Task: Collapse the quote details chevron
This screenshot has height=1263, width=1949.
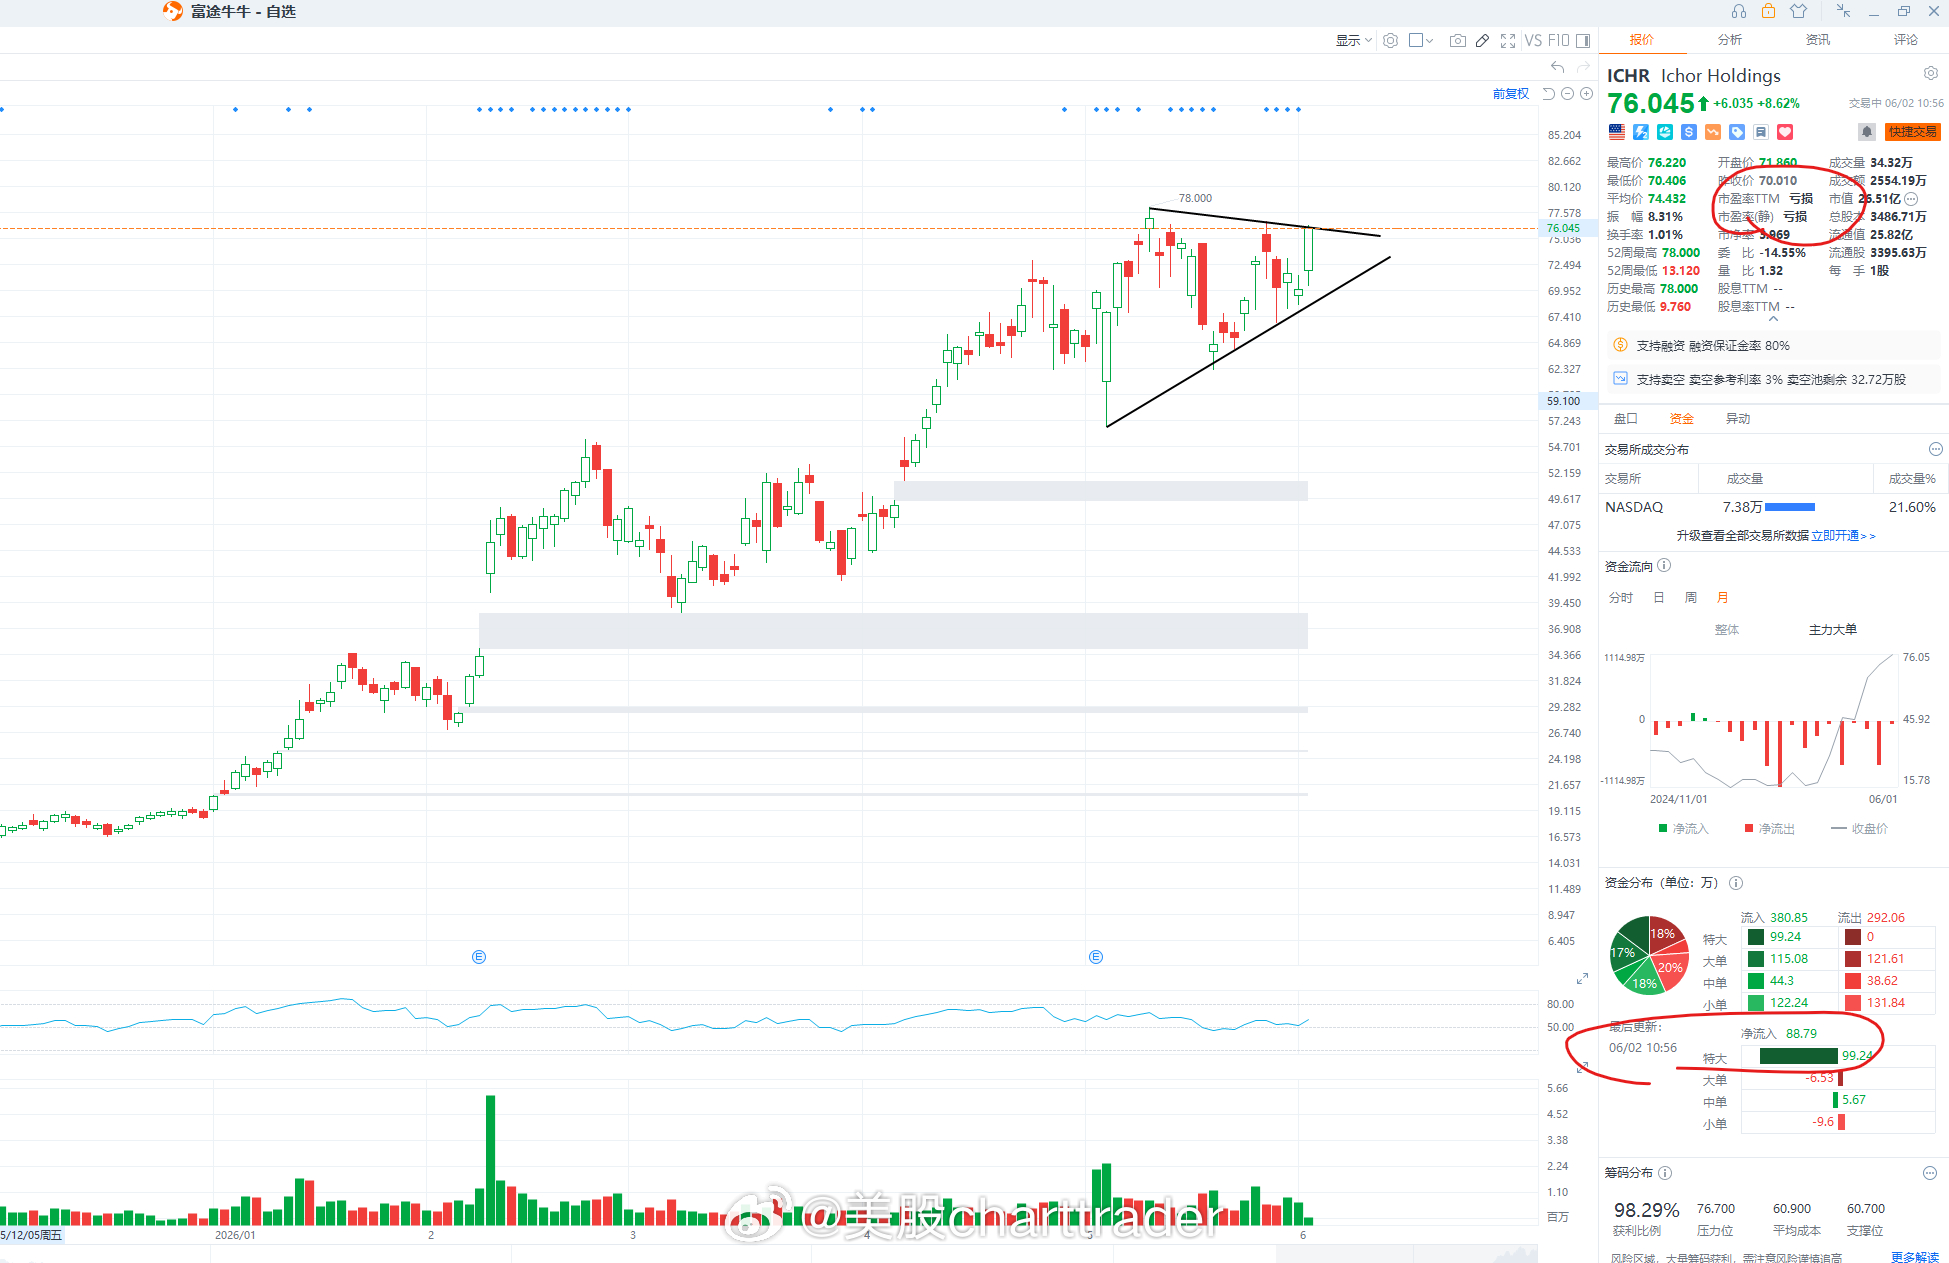Action: click(x=1773, y=319)
